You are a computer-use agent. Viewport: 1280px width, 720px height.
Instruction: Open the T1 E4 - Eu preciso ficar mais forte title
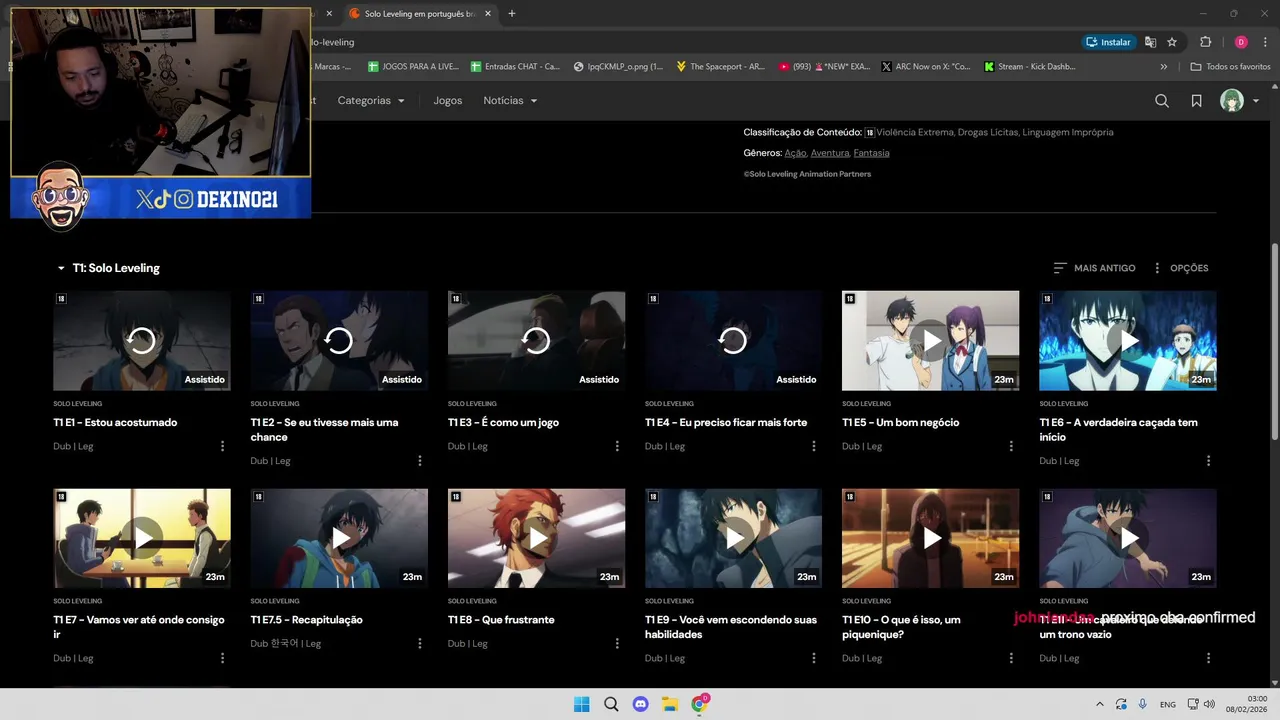click(x=726, y=422)
